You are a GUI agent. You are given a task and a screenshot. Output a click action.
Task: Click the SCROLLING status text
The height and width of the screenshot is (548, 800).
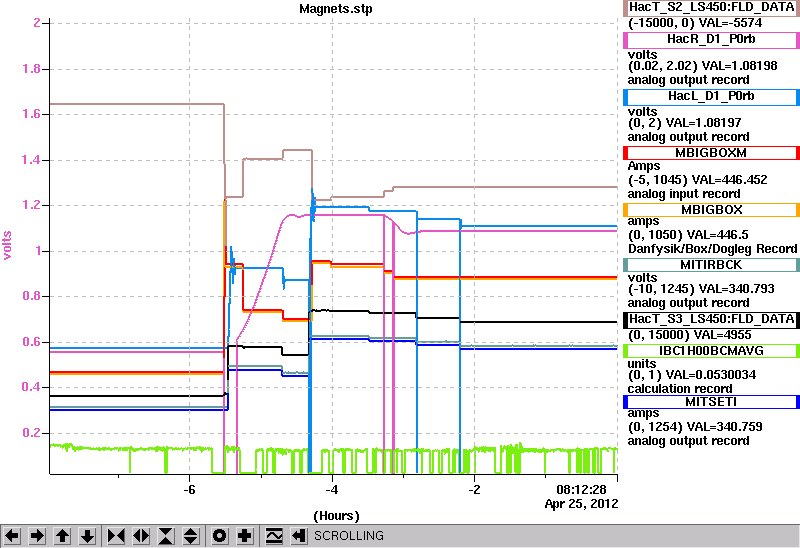348,536
